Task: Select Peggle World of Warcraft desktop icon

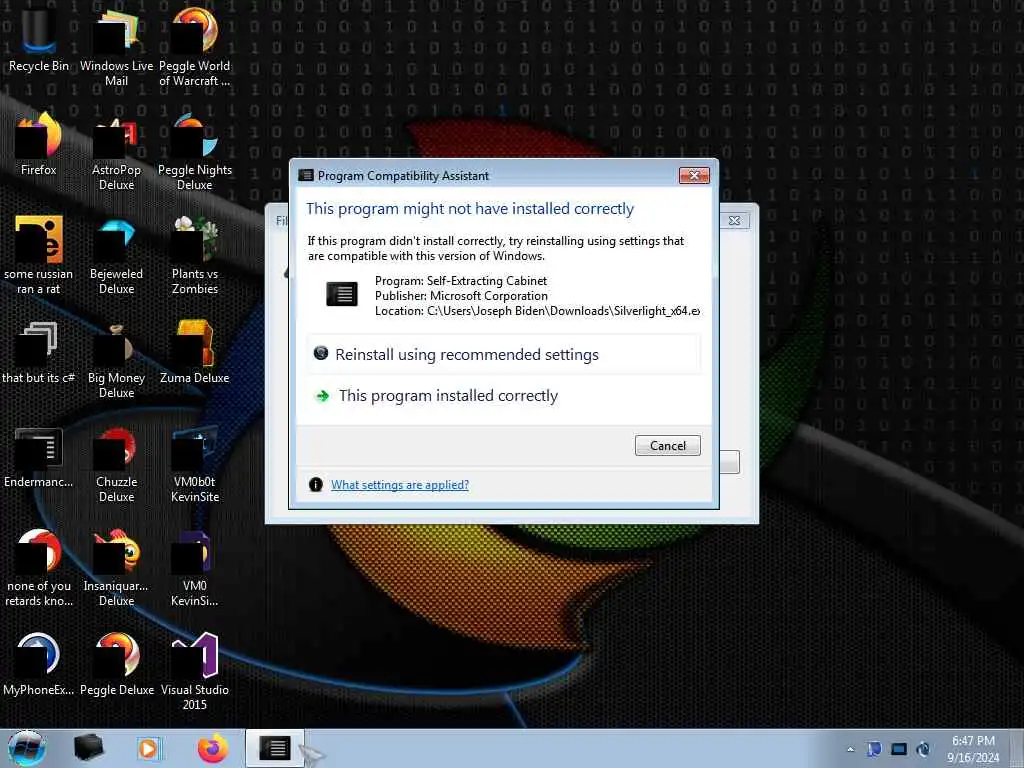Action: [x=195, y=46]
